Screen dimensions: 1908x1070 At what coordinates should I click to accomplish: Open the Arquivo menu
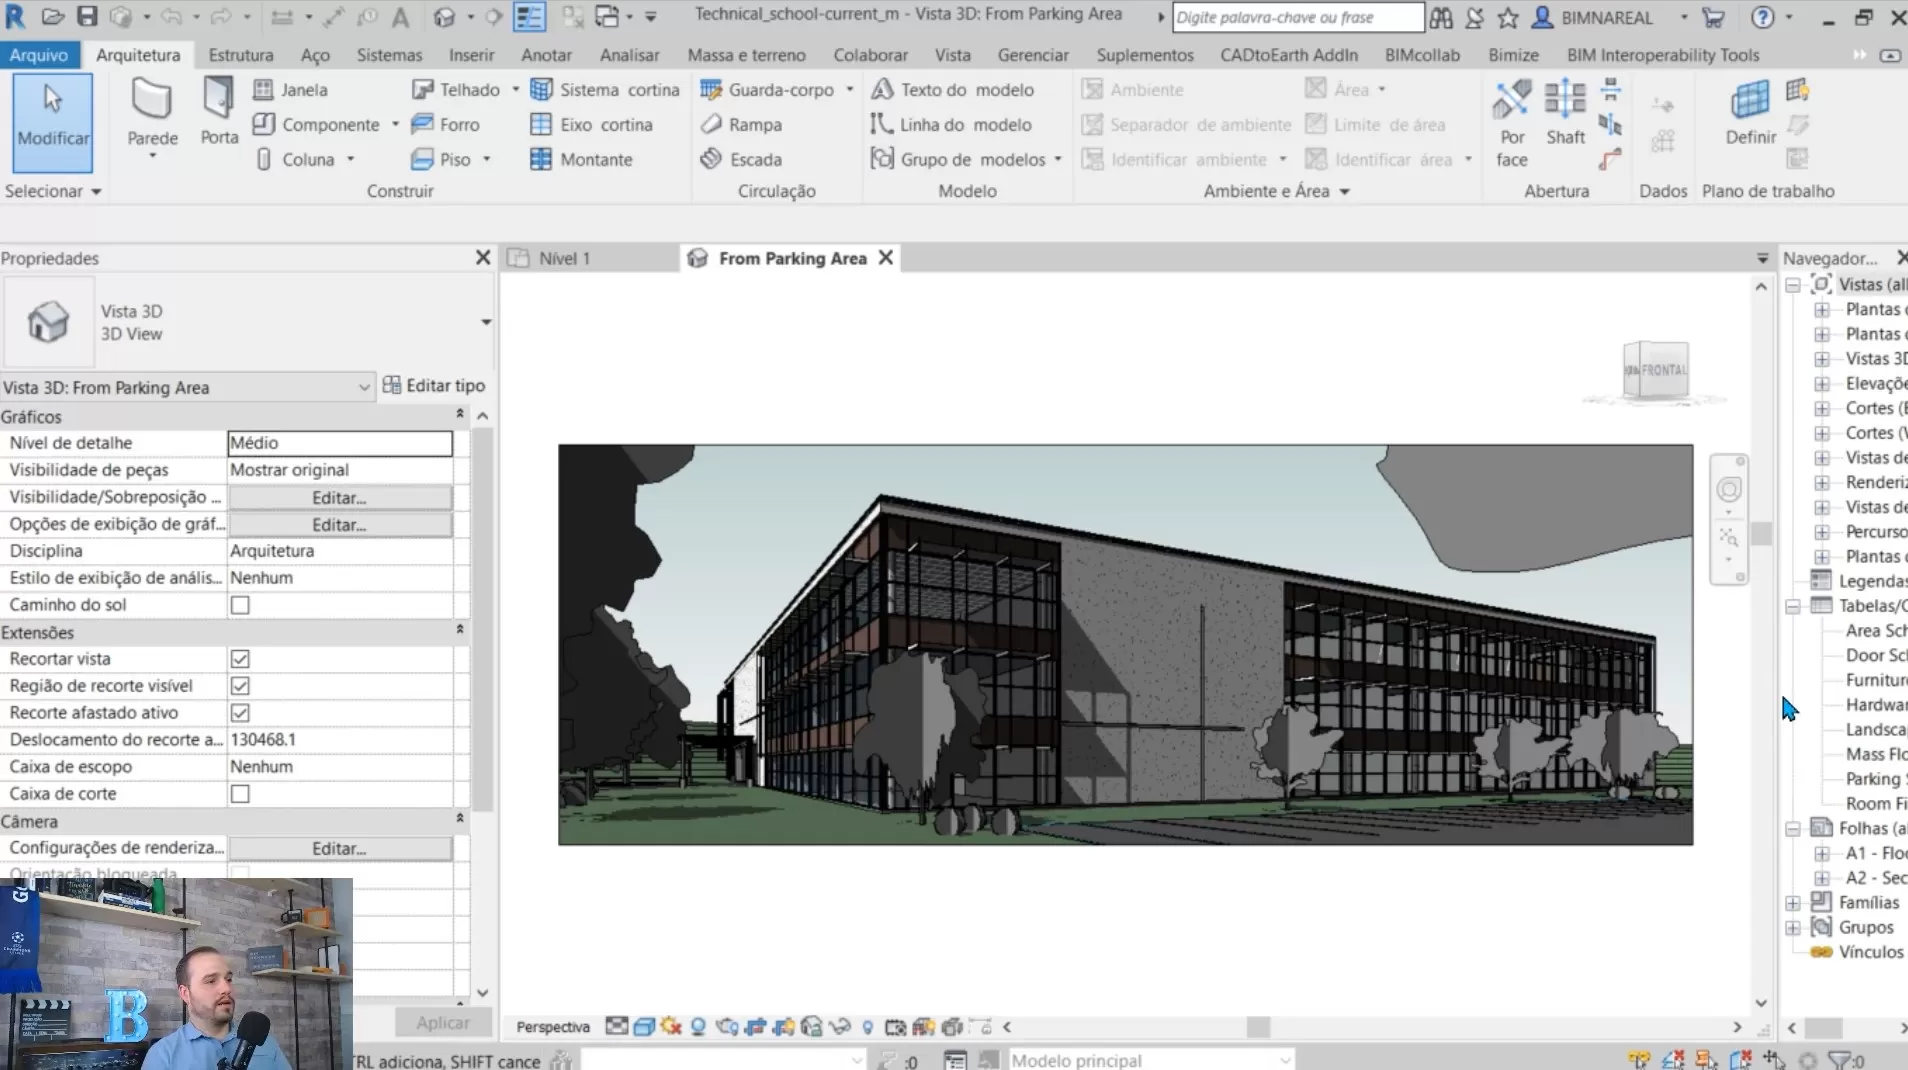(39, 55)
